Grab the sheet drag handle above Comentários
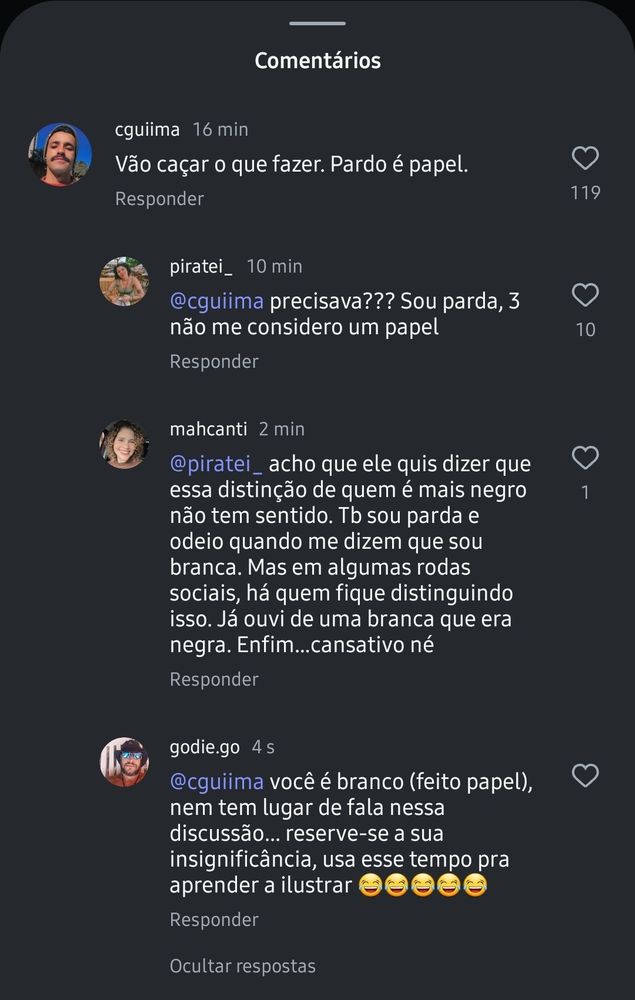The height and width of the screenshot is (1000, 635). tap(318, 24)
